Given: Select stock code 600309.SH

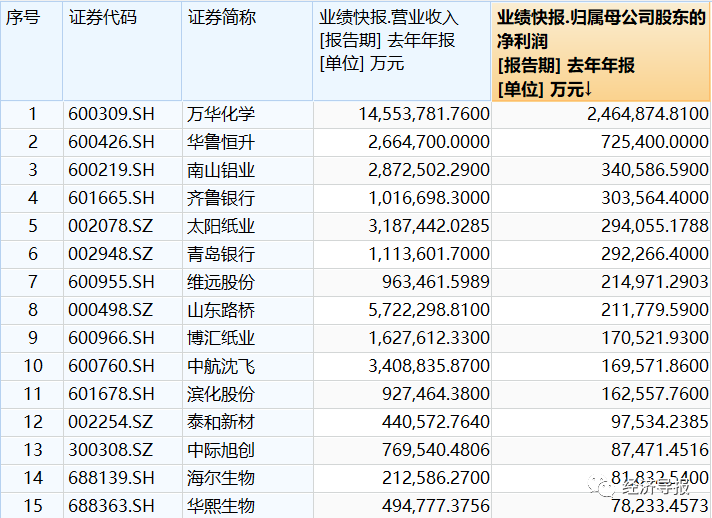Looking at the screenshot, I should [111, 114].
